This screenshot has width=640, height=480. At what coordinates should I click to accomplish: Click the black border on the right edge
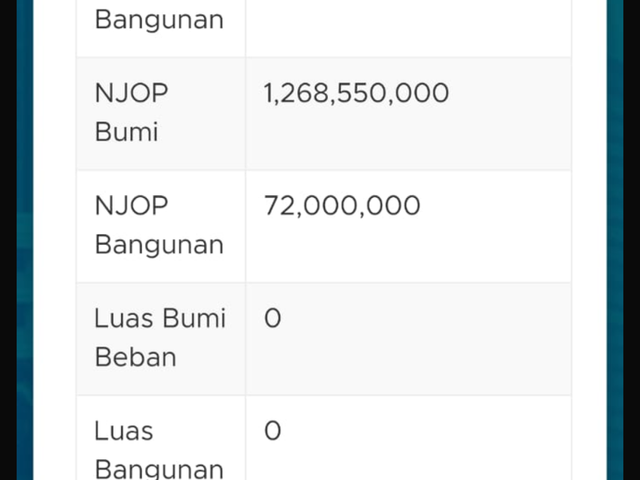click(631, 240)
